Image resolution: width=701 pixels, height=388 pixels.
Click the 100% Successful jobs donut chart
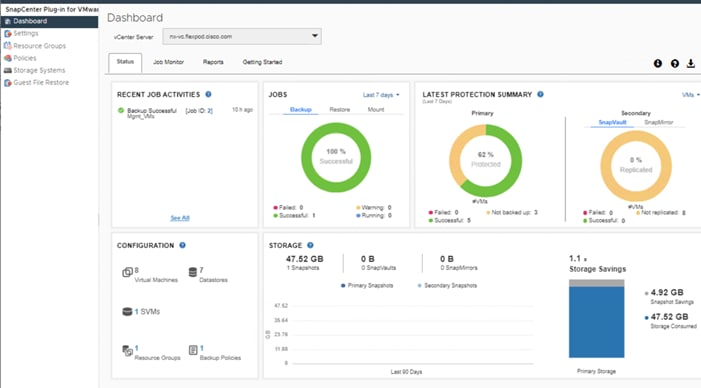[336, 157]
